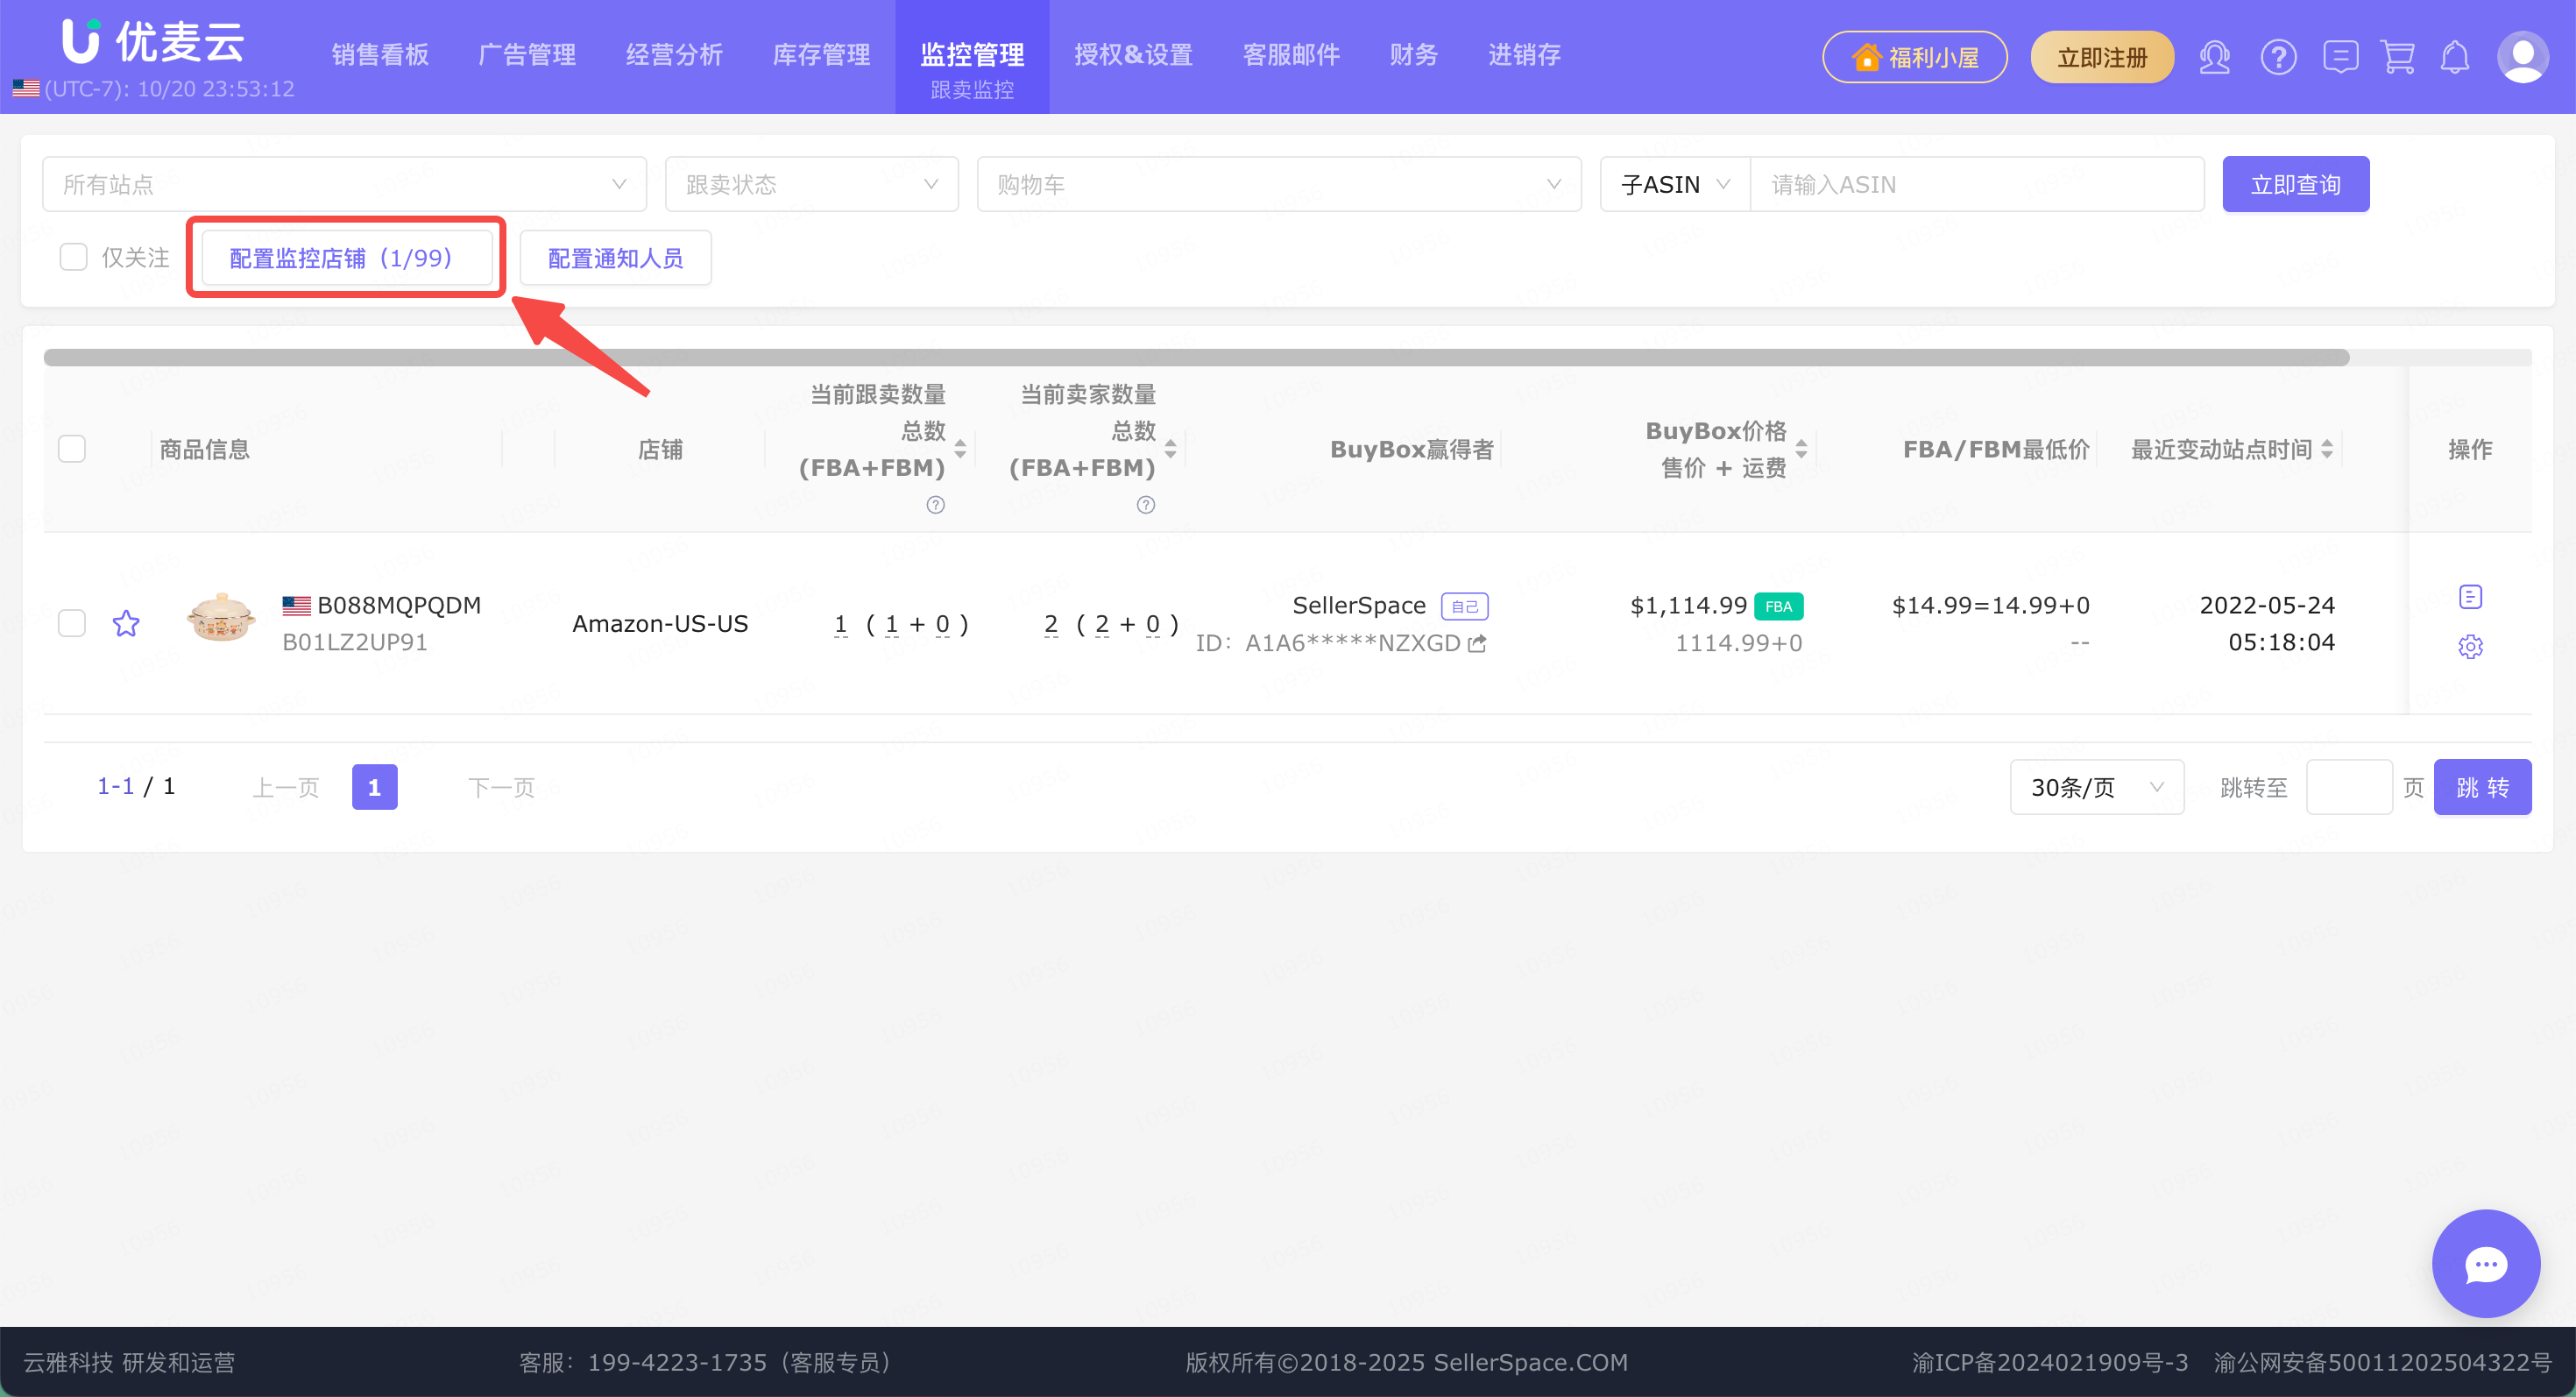Image resolution: width=2576 pixels, height=1397 pixels.
Task: Toggle the select-all checkbox in table header
Action: (x=72, y=449)
